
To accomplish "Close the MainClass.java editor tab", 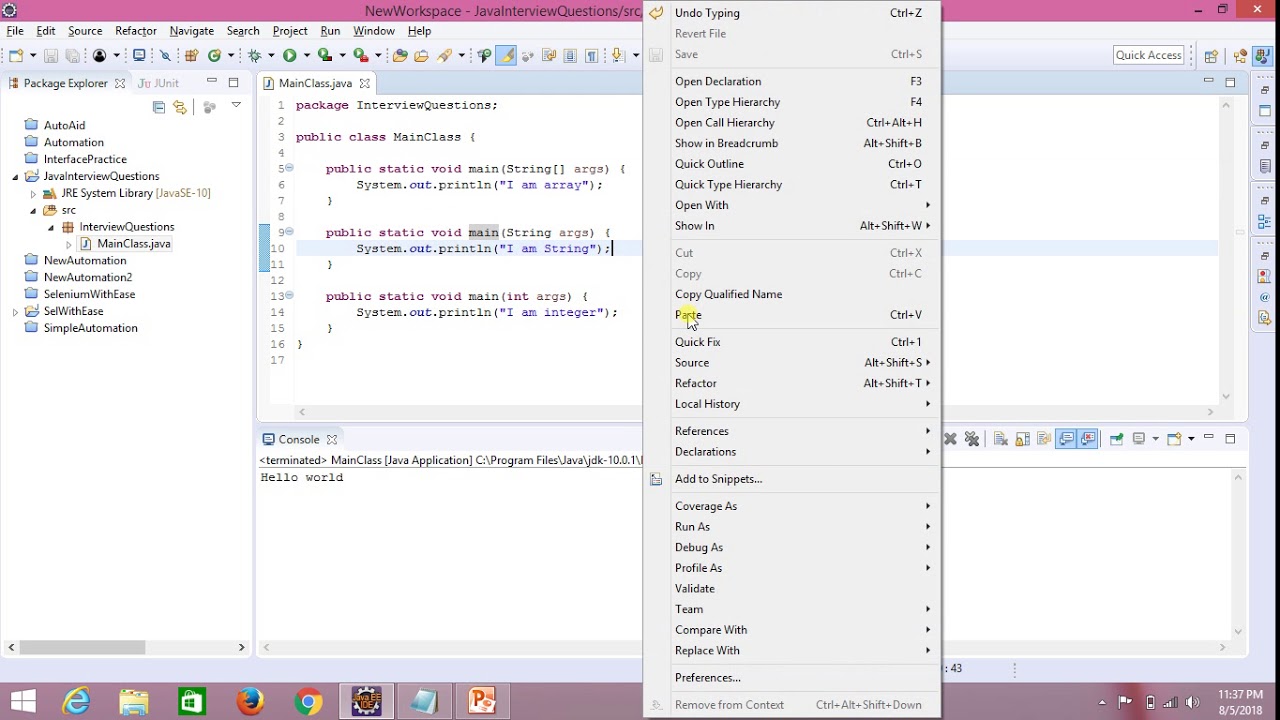I will [x=365, y=84].
